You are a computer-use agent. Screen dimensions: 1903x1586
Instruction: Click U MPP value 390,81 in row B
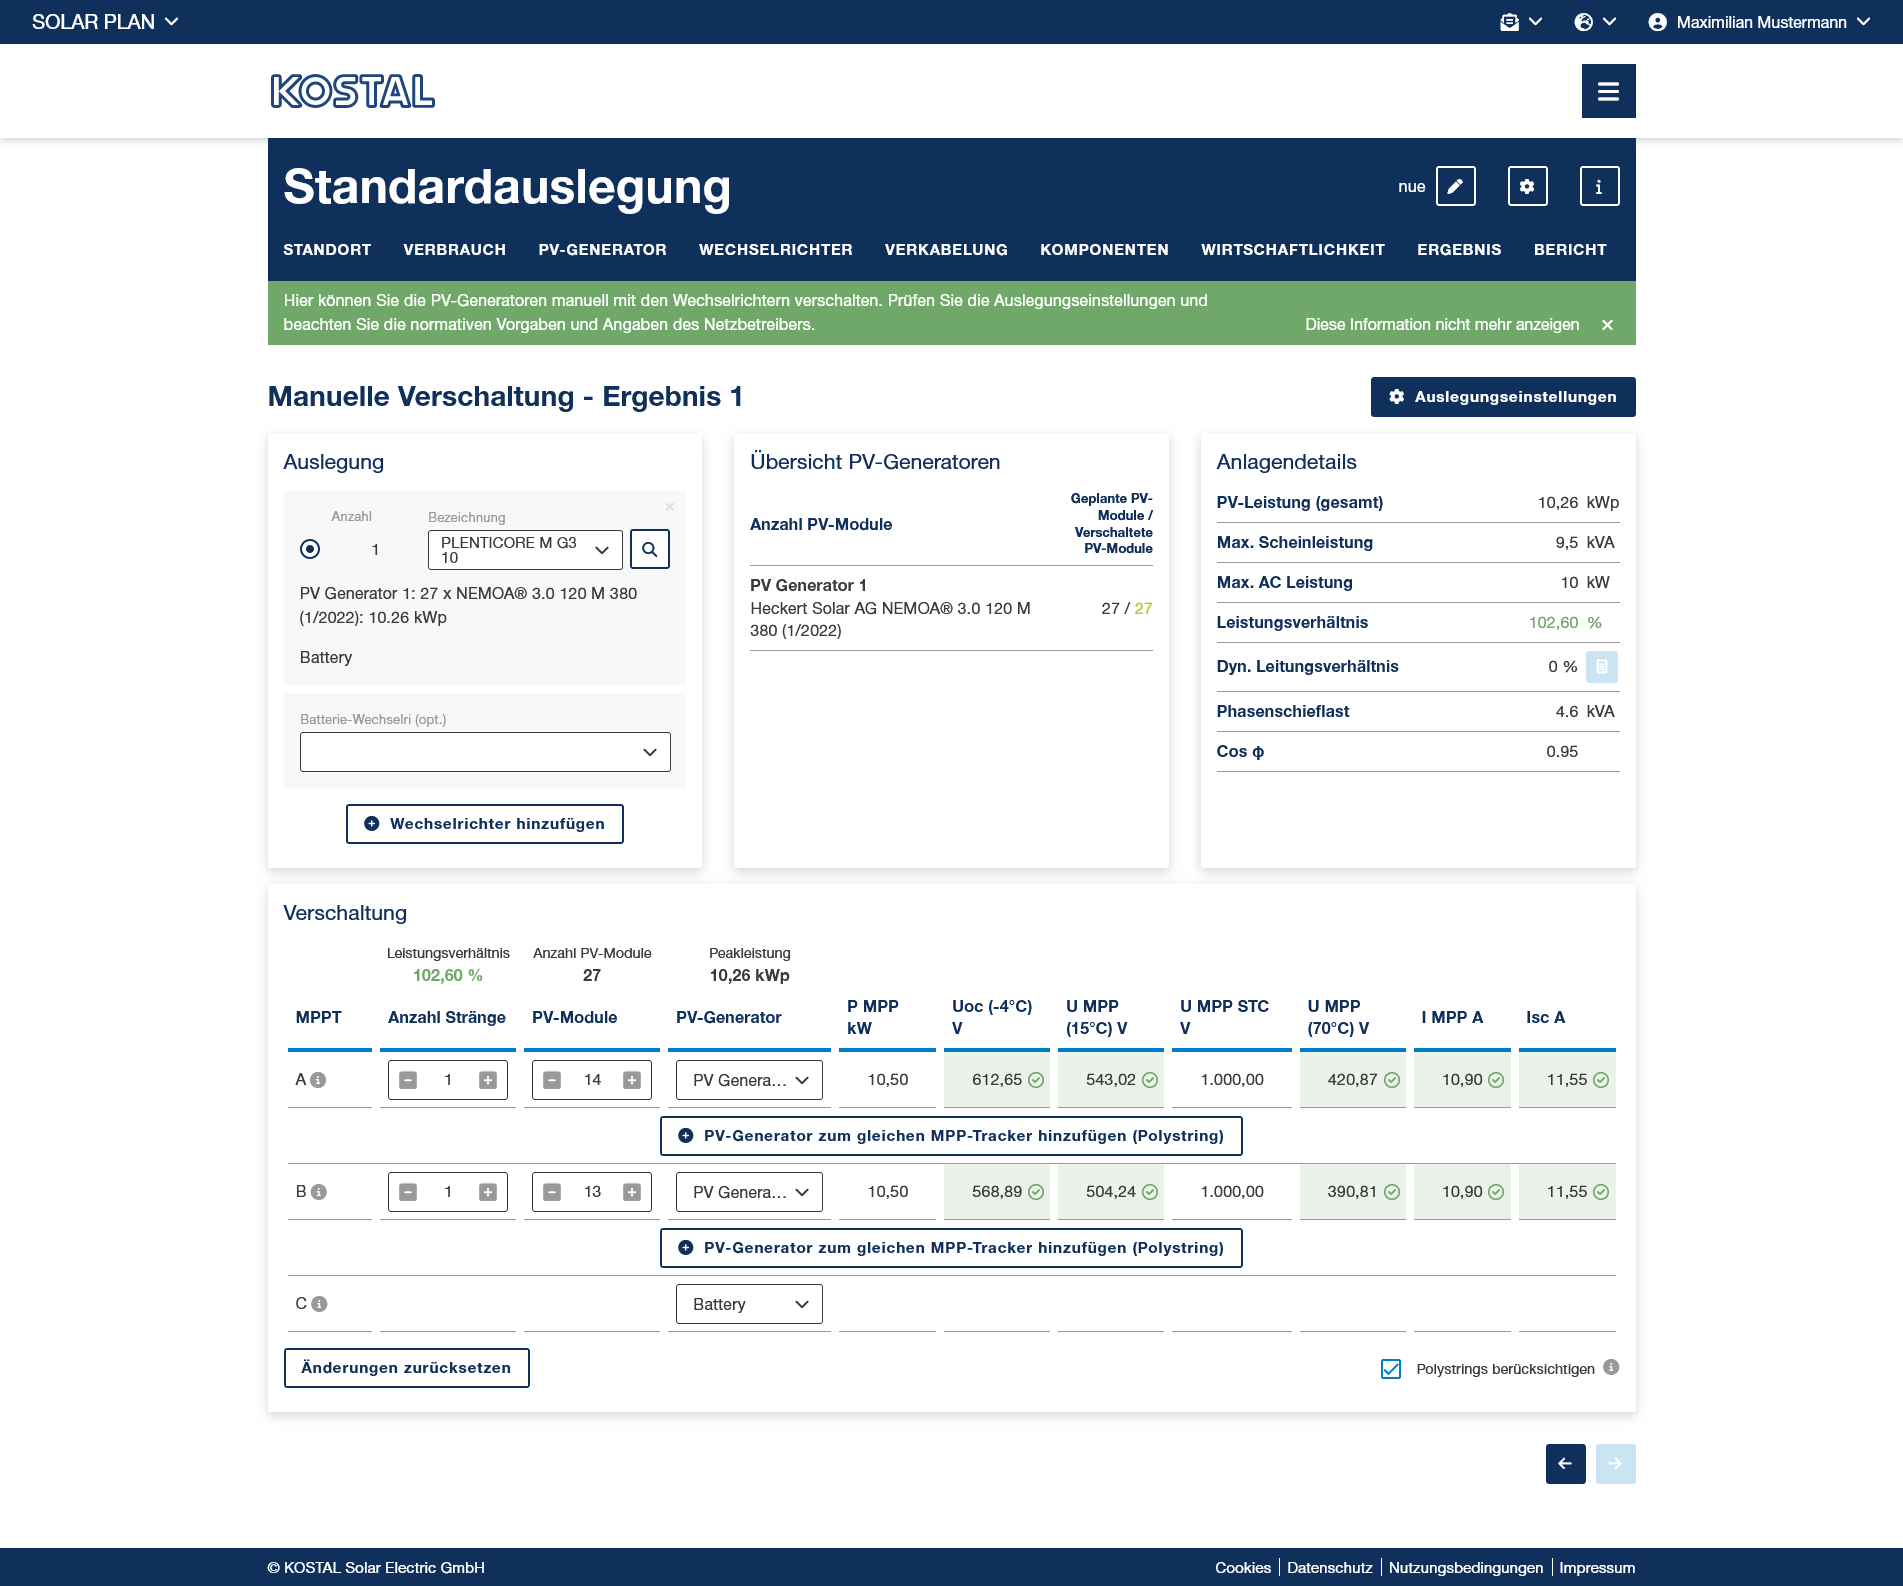tap(1352, 1192)
